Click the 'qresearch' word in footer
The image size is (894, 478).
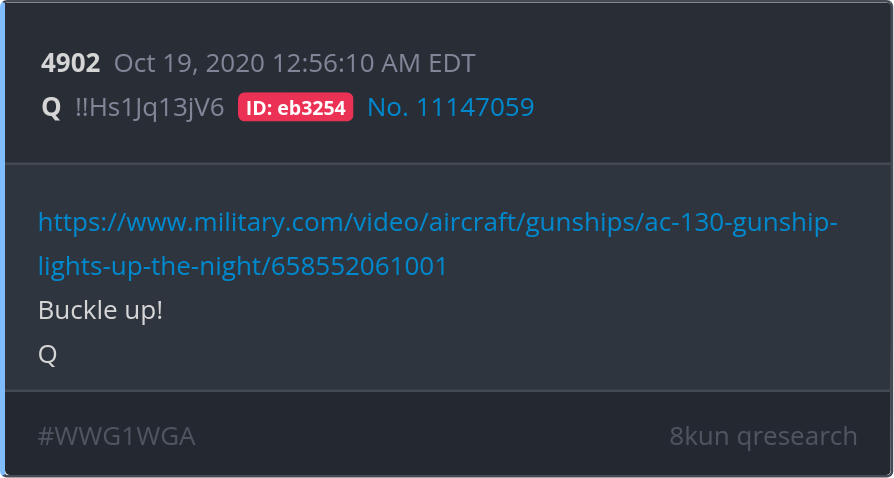[x=797, y=436]
